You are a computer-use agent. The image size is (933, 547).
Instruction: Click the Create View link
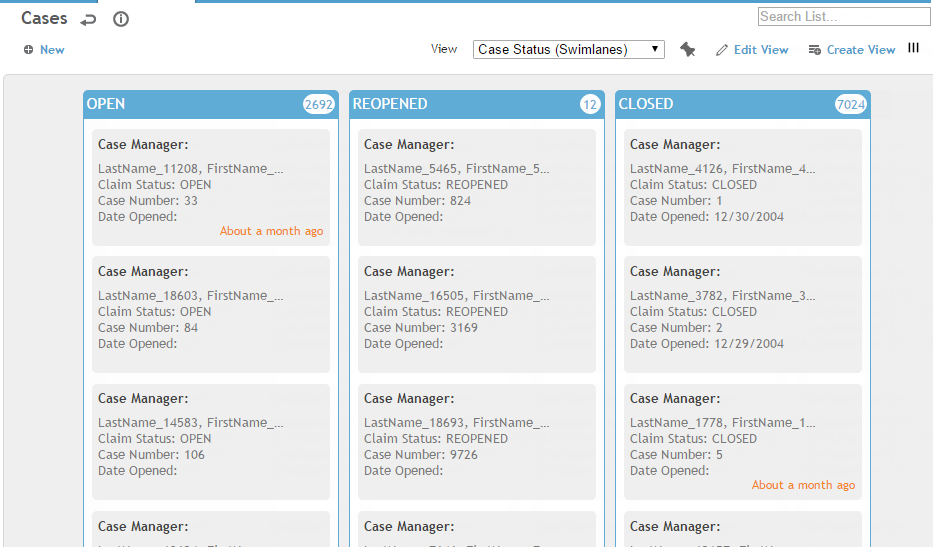coord(860,50)
